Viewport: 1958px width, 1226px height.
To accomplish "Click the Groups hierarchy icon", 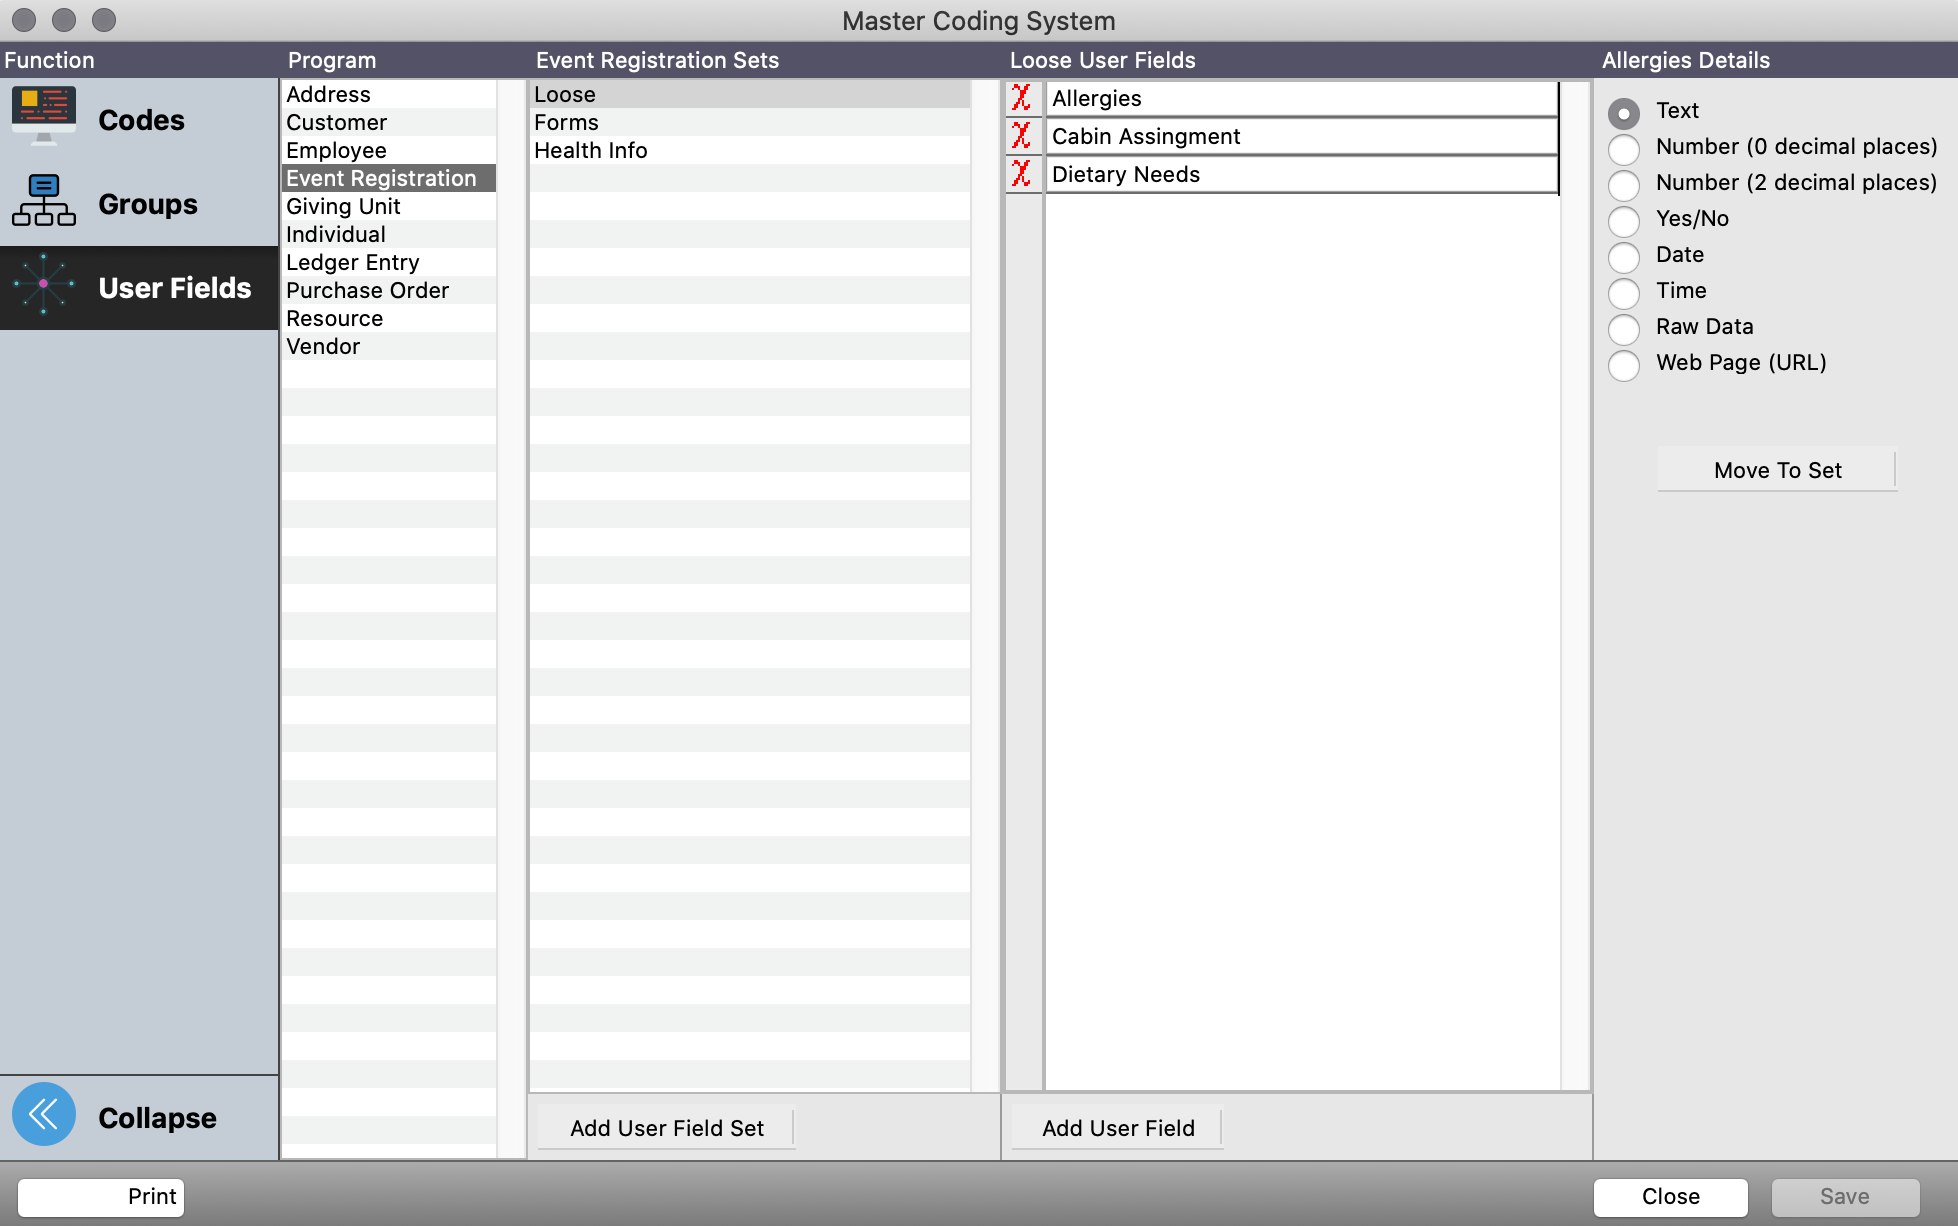I will point(44,201).
